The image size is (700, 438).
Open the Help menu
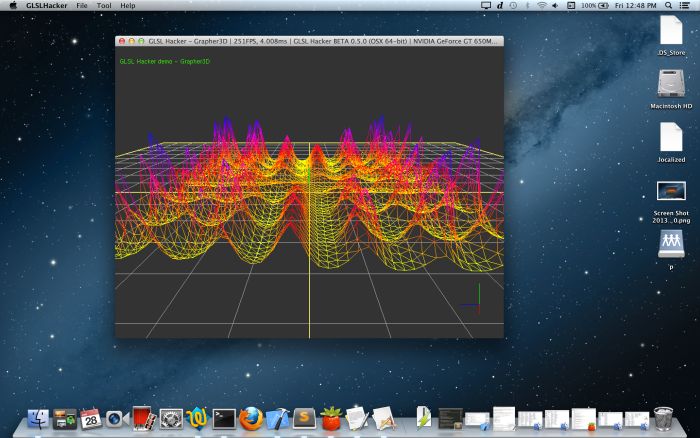128,6
